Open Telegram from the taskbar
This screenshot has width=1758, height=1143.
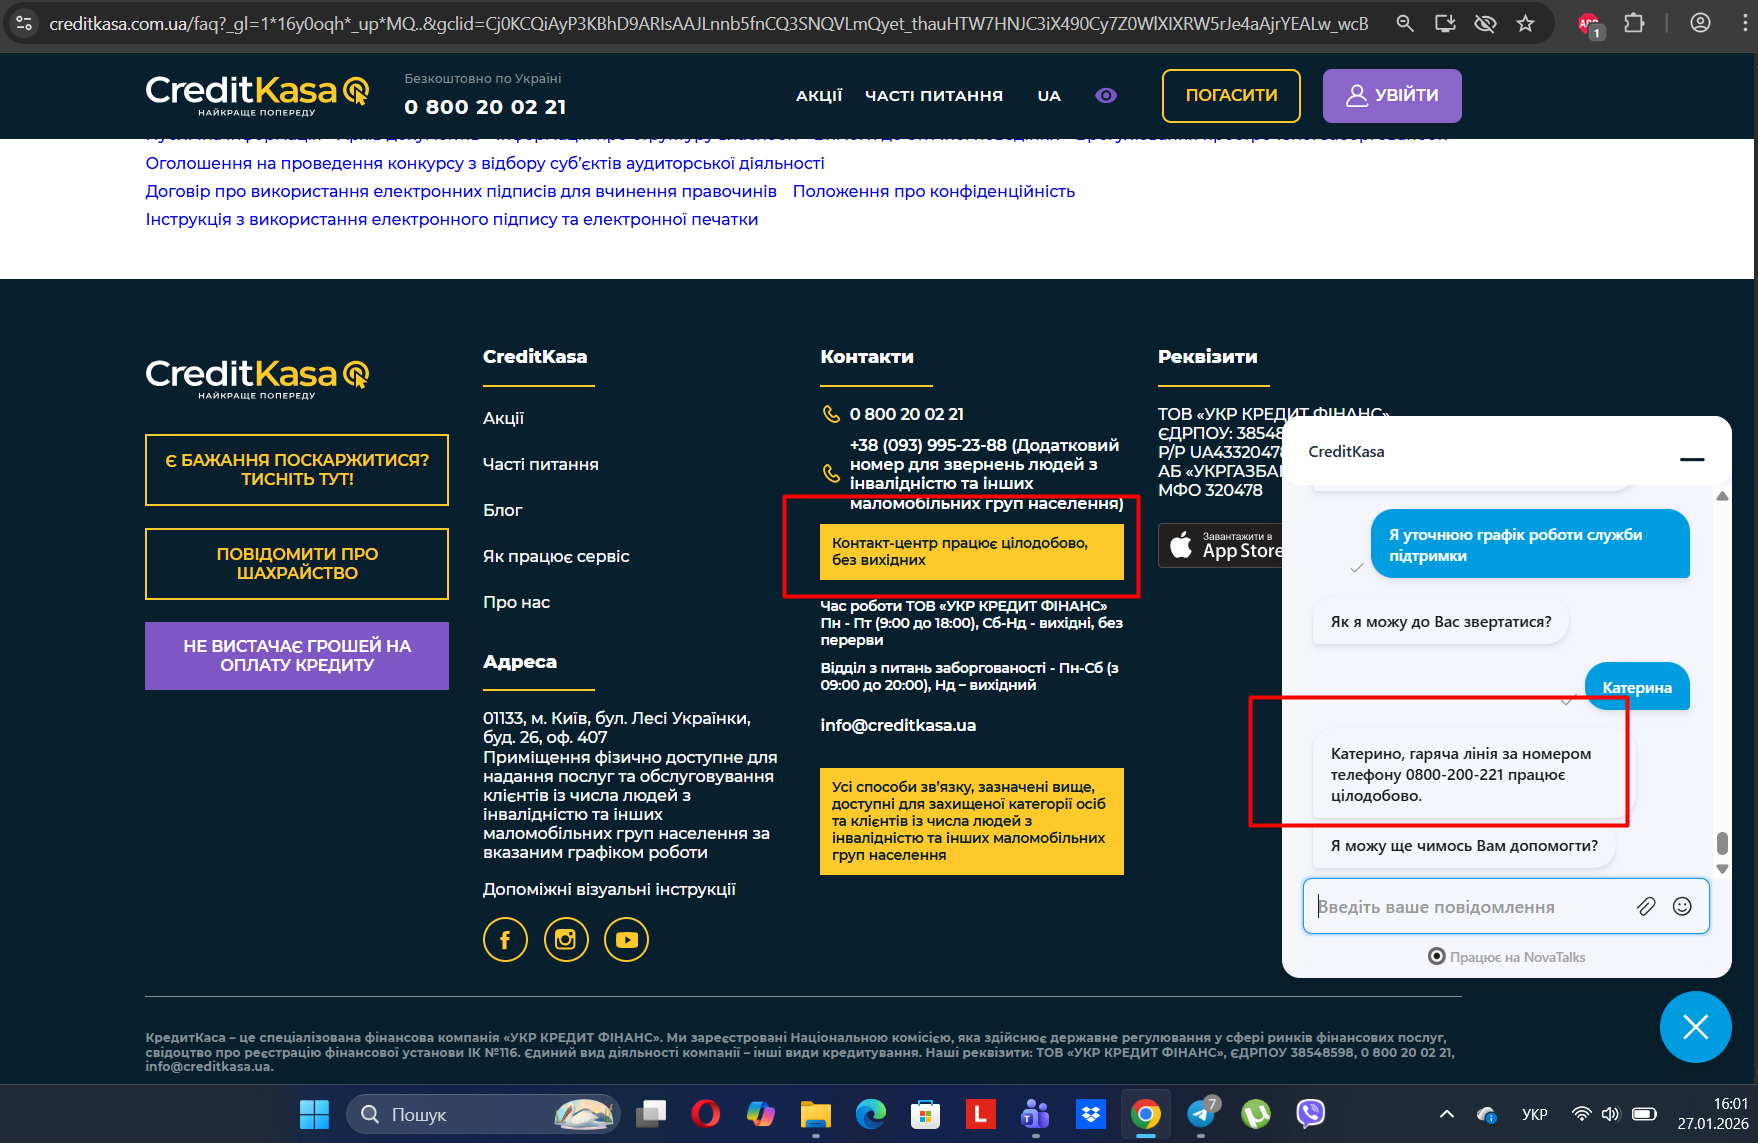1201,1113
